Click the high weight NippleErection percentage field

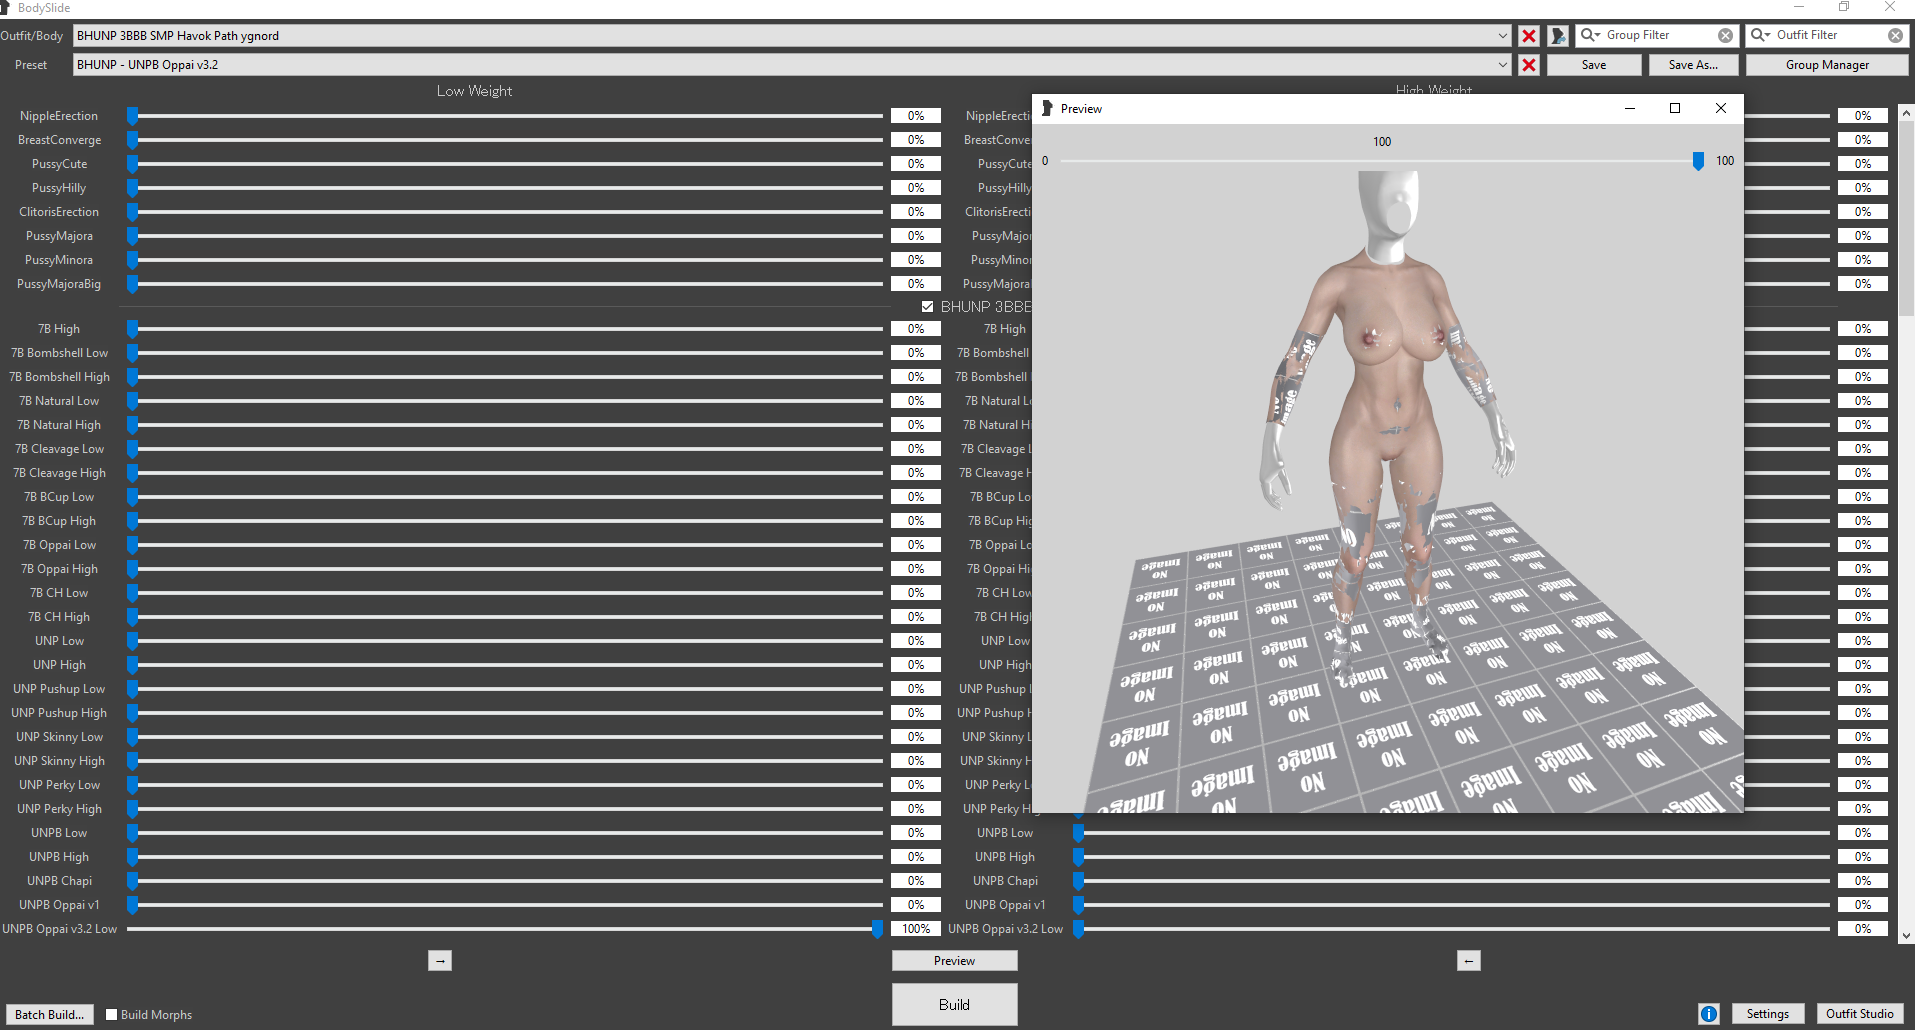point(1862,116)
